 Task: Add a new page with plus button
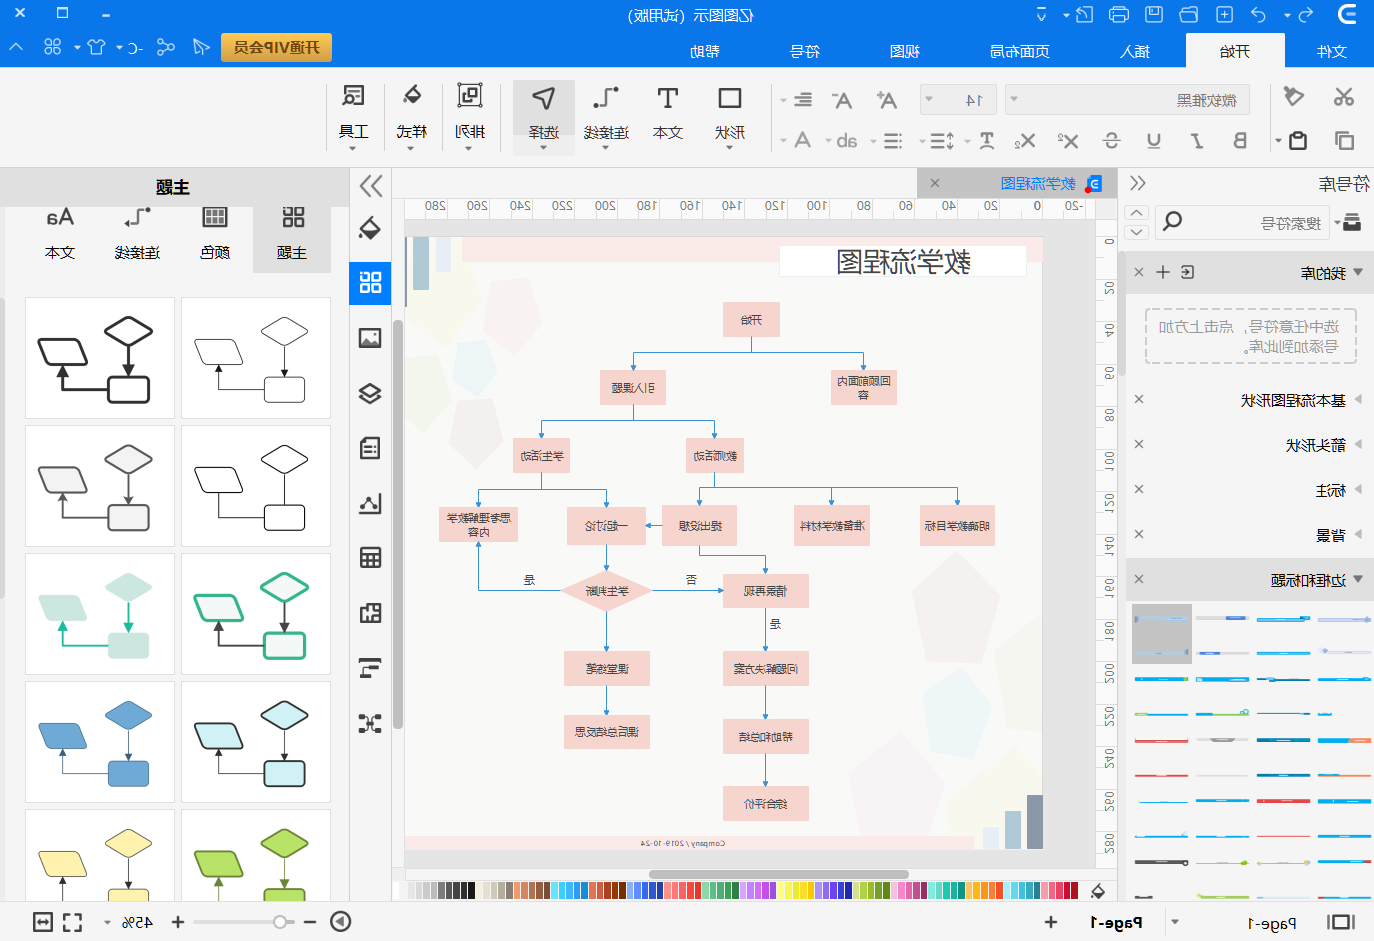1050,922
